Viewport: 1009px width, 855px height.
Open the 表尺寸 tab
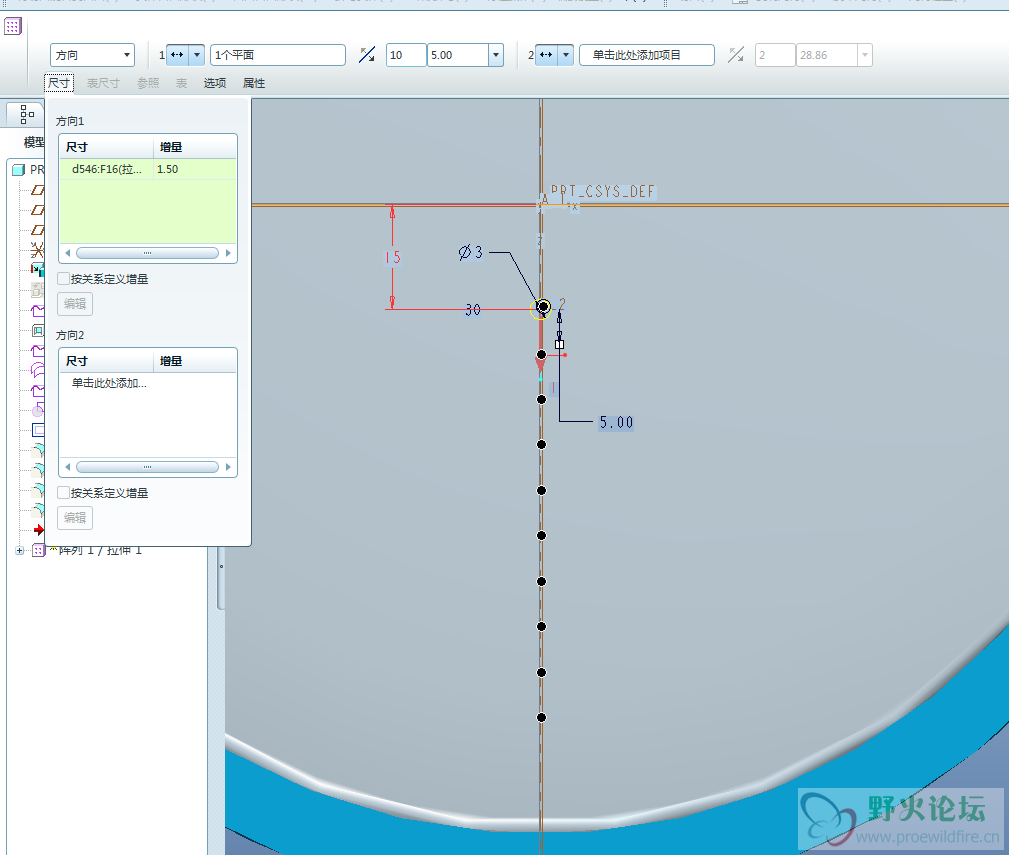tap(103, 83)
